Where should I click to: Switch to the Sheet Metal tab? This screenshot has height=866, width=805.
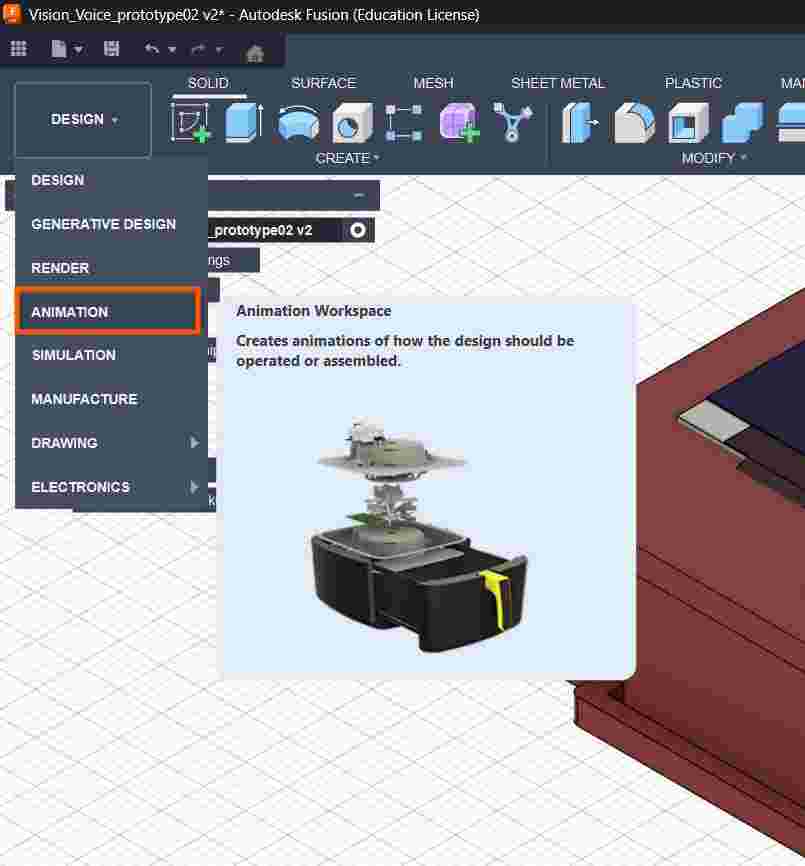pos(558,83)
